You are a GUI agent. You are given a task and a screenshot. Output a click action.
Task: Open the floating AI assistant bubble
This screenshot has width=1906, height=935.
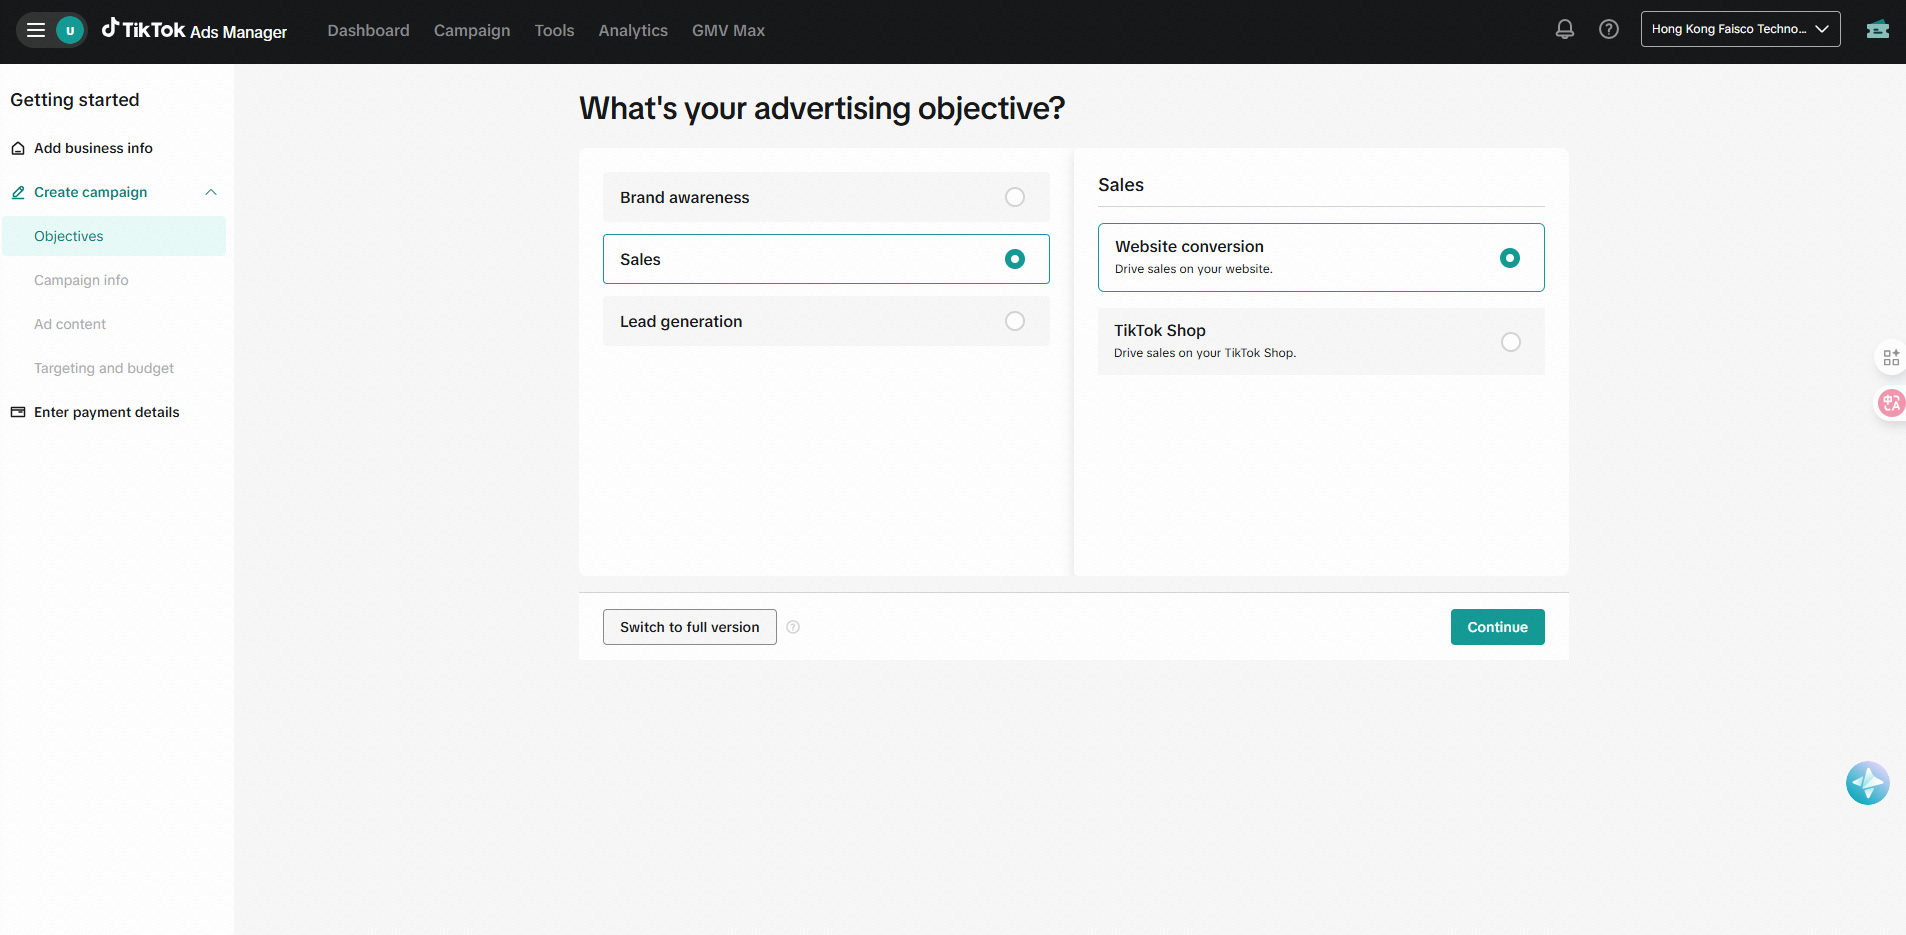click(1866, 783)
